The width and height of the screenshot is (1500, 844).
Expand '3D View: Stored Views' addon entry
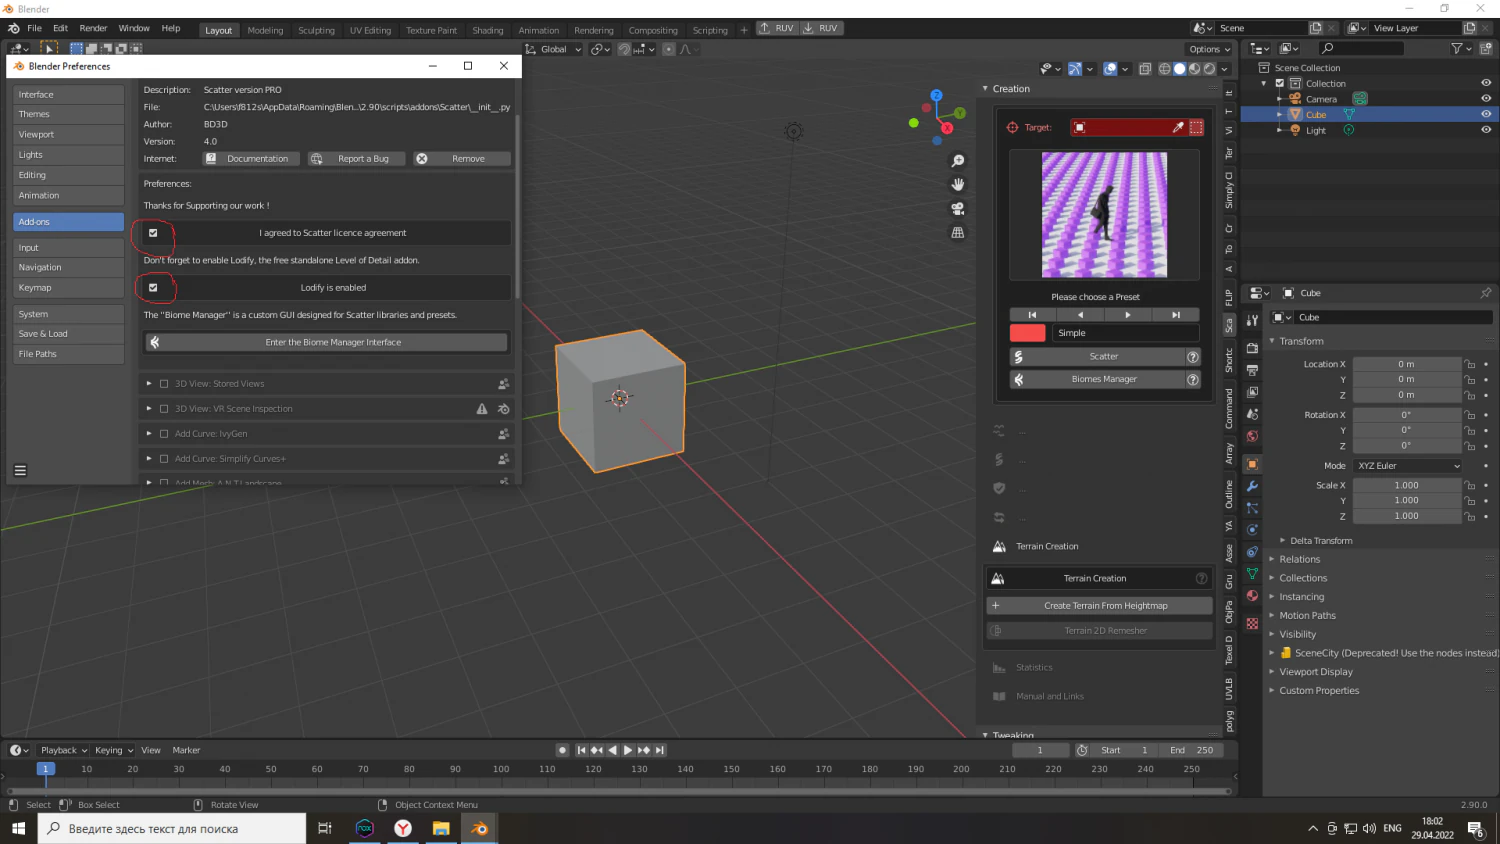[x=150, y=383]
